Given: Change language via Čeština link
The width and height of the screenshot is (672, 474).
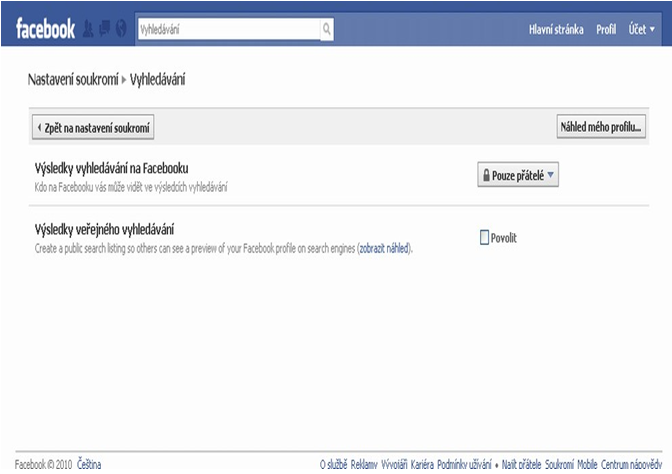Looking at the screenshot, I should click(89, 465).
